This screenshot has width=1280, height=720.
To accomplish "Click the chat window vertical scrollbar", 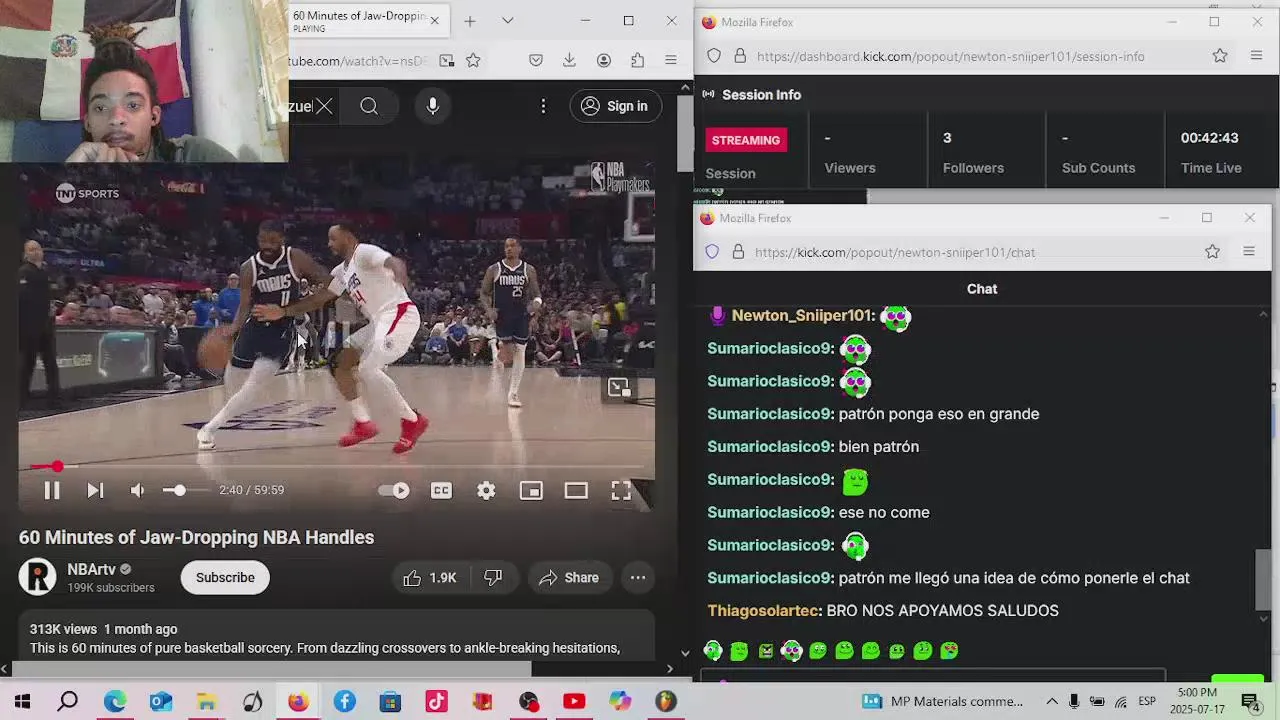I will pyautogui.click(x=1263, y=579).
